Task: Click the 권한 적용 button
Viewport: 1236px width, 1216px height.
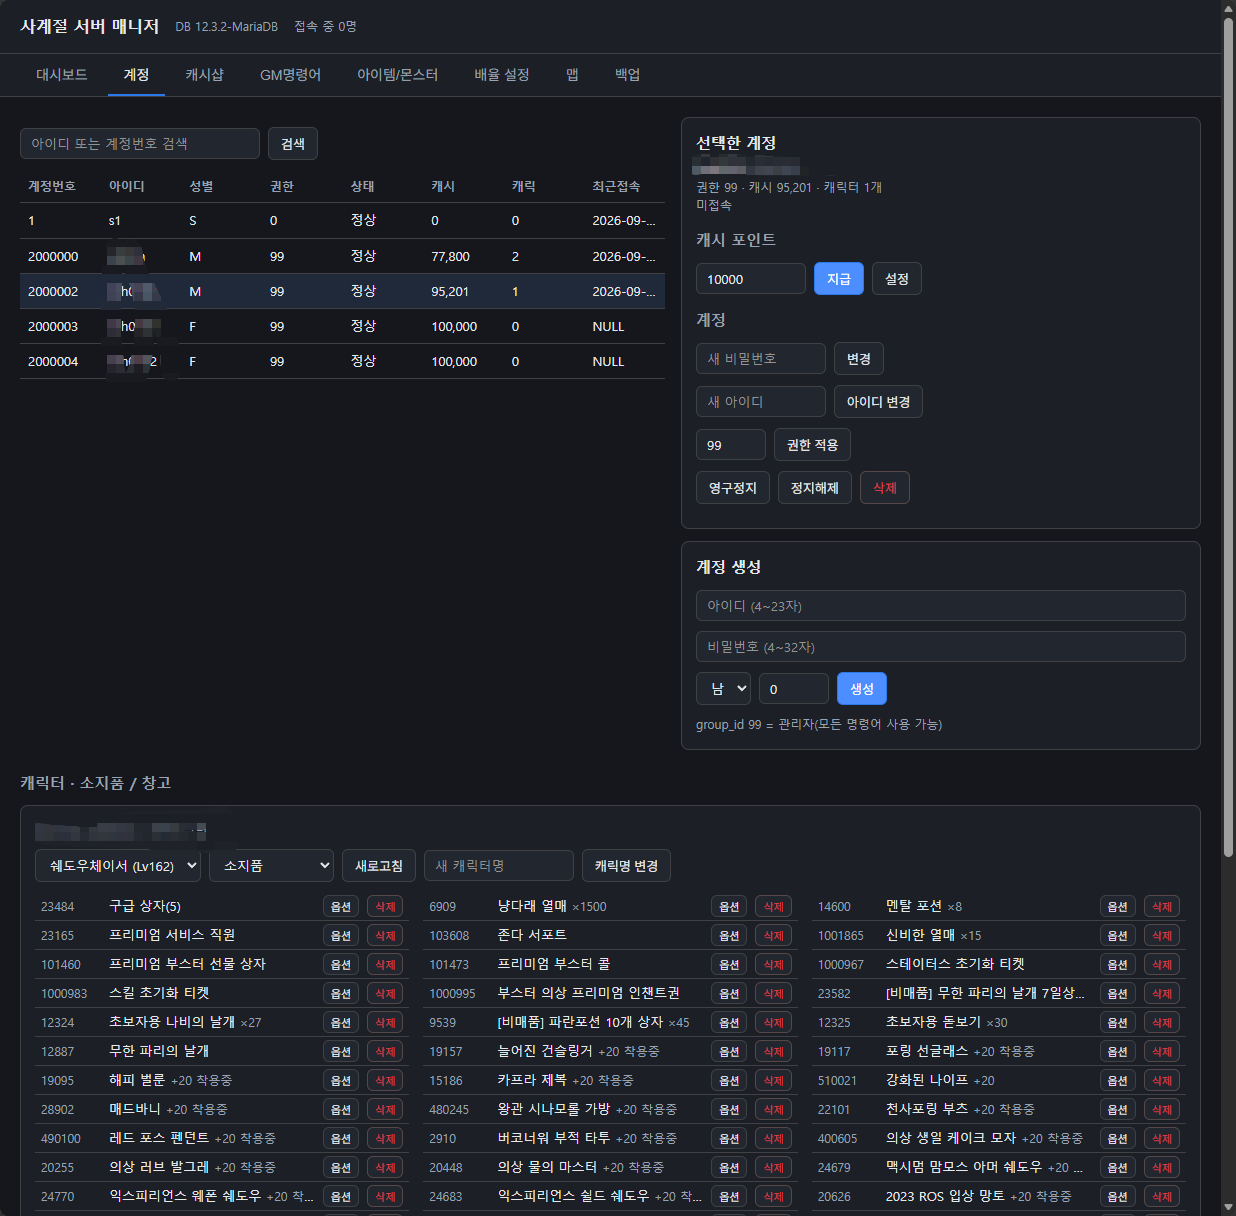Action: tap(812, 445)
